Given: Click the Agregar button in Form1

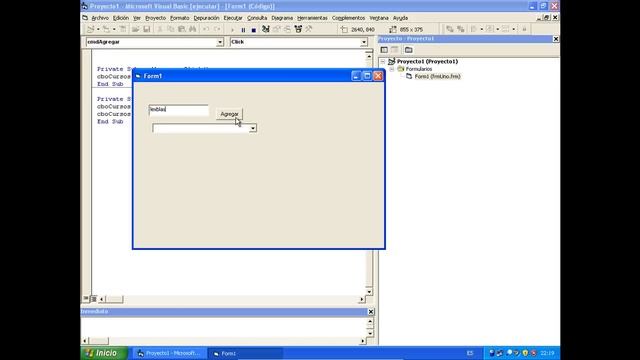Looking at the screenshot, I should [229, 114].
